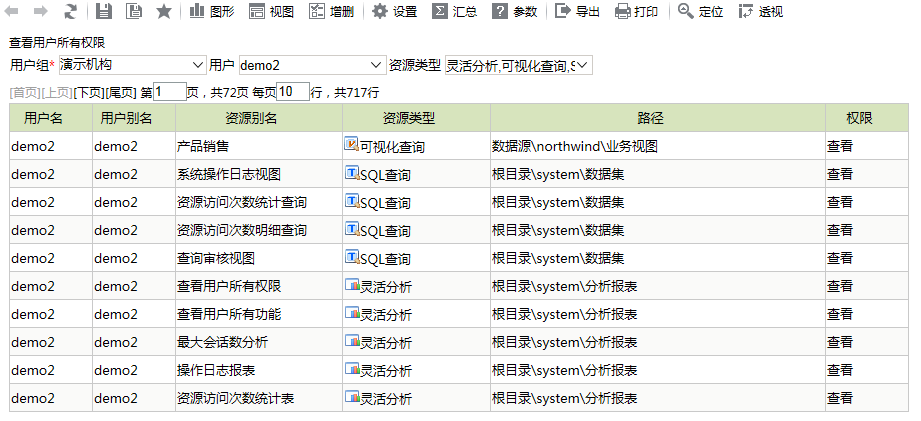Select the 资源访问次数统计查询 cell
This screenshot has height=421, width=921.
tap(259, 203)
